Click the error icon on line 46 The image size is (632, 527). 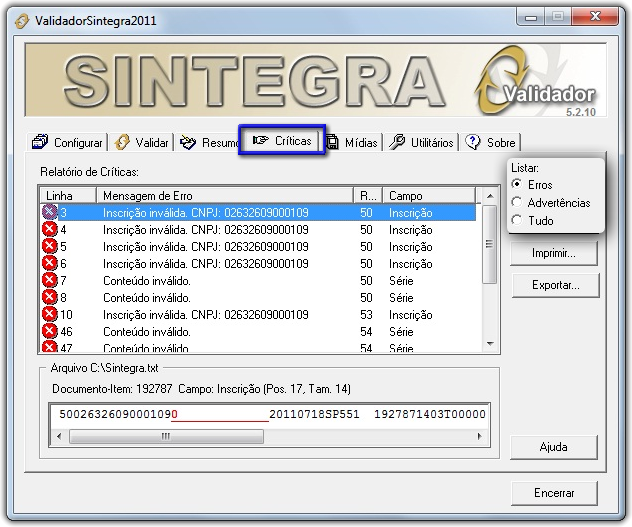50,331
